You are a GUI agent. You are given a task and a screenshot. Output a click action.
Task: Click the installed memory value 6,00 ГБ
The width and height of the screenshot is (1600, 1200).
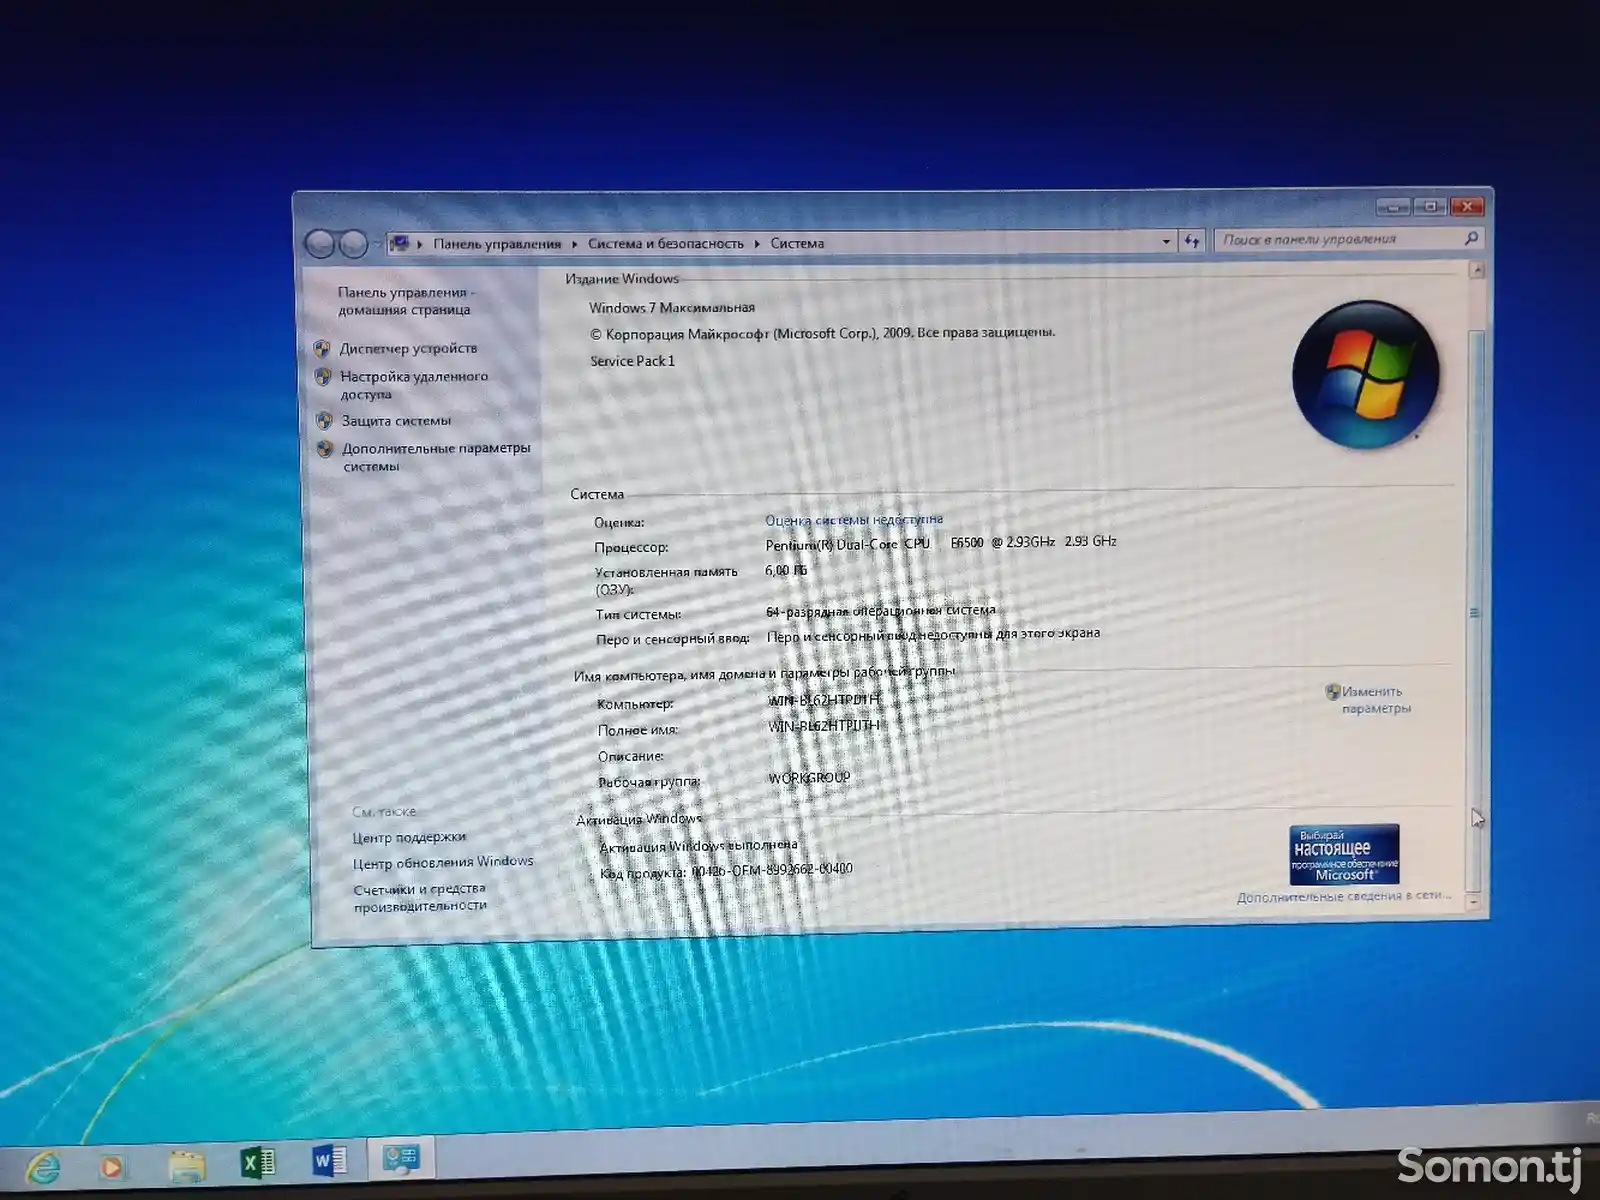coord(786,570)
